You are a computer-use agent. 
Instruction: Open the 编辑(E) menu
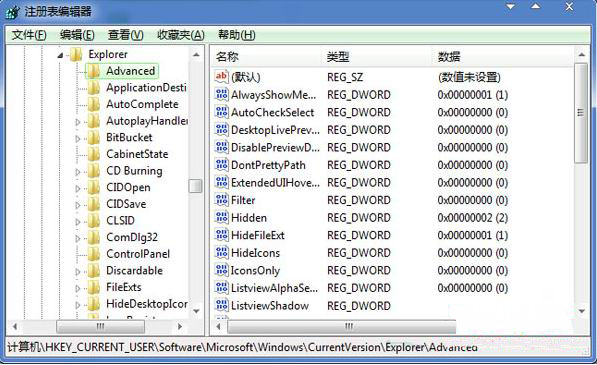pyautogui.click(x=77, y=35)
